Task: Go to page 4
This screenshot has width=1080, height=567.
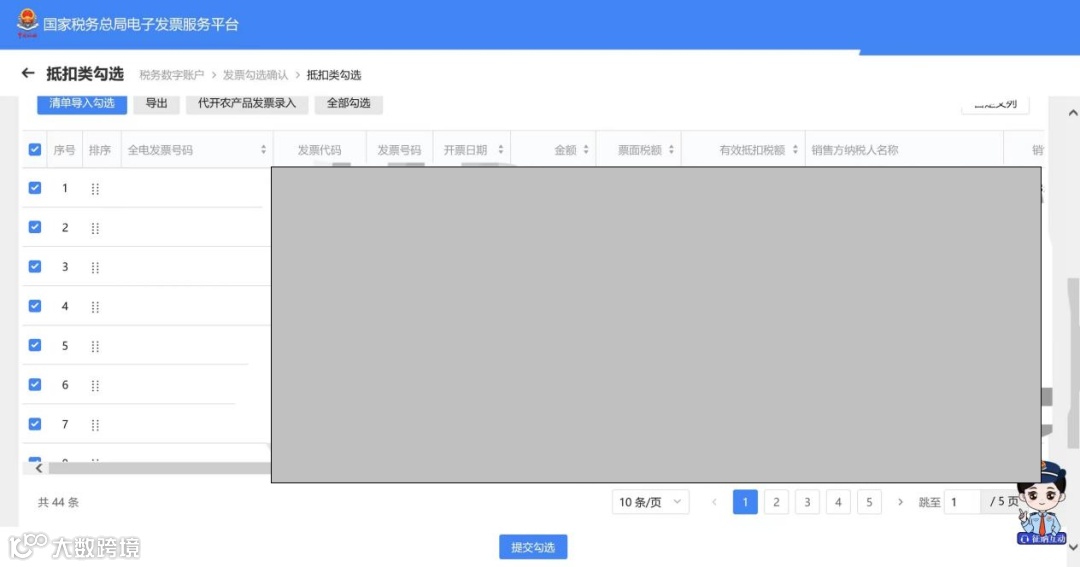Action: pos(838,502)
